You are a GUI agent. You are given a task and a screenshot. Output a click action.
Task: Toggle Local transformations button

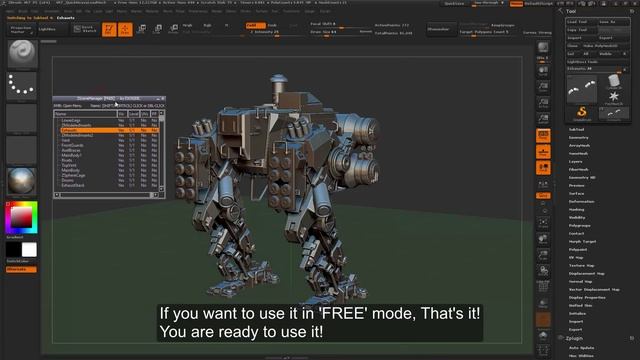click(543, 168)
